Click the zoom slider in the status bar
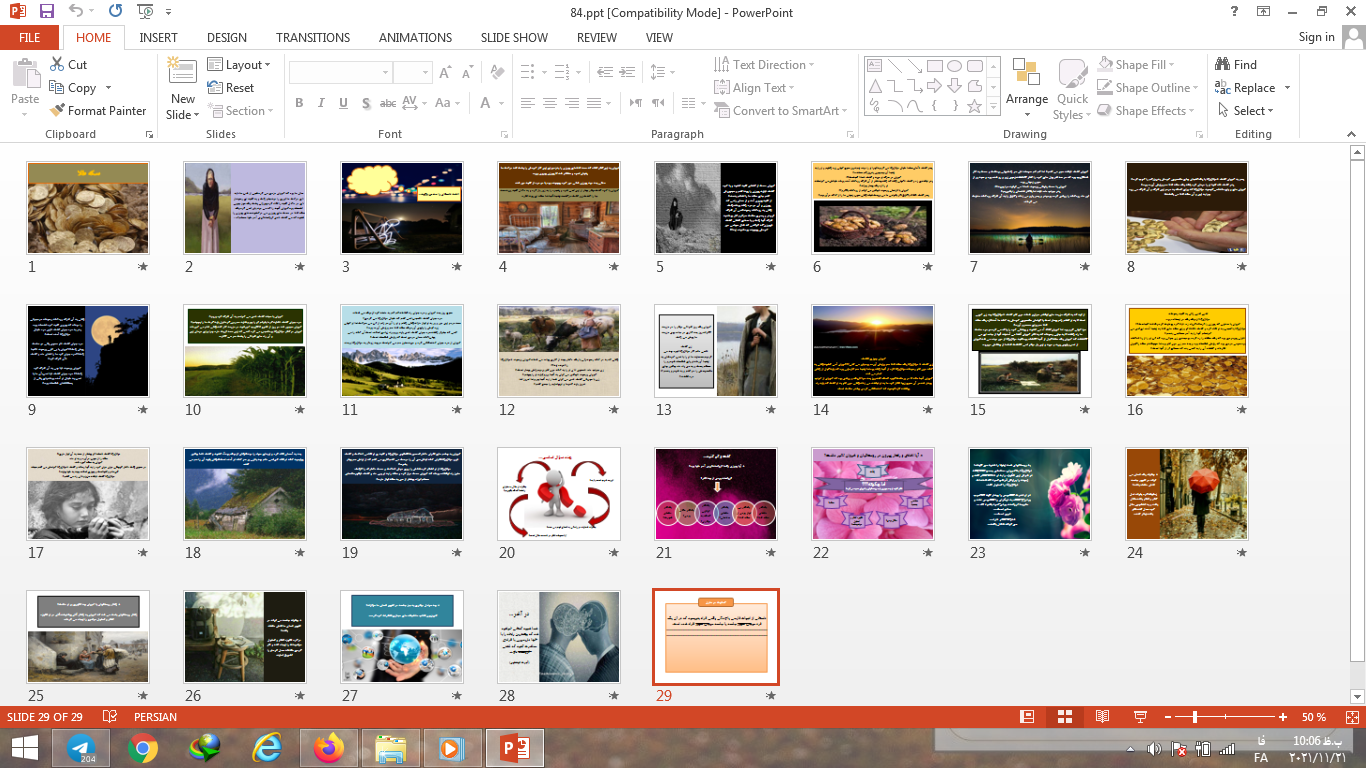This screenshot has height=768, width=1366. coord(1195,717)
